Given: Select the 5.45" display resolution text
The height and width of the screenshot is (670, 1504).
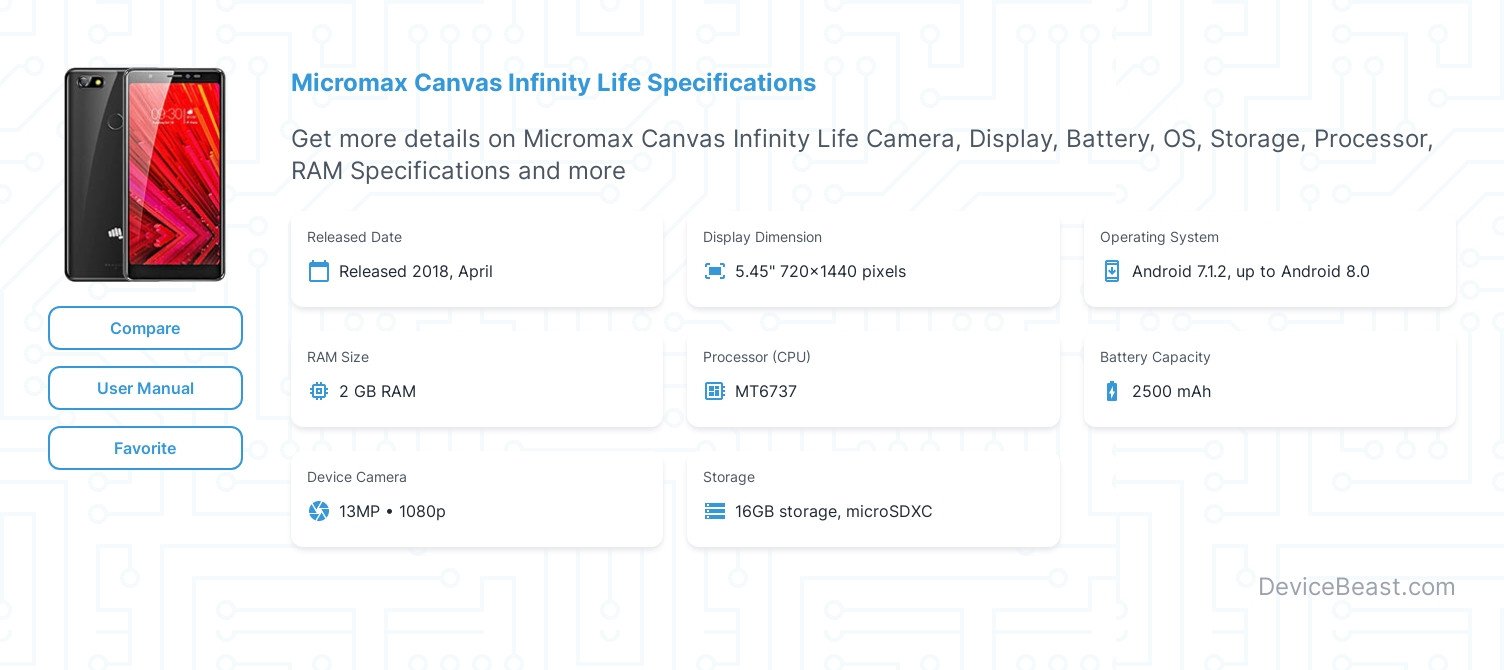Looking at the screenshot, I should pos(820,271).
